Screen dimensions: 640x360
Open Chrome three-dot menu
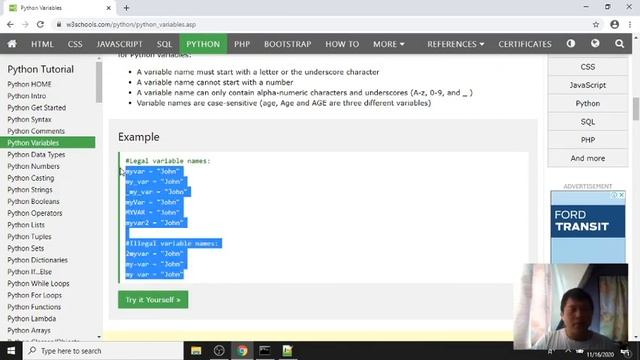[x=630, y=24]
